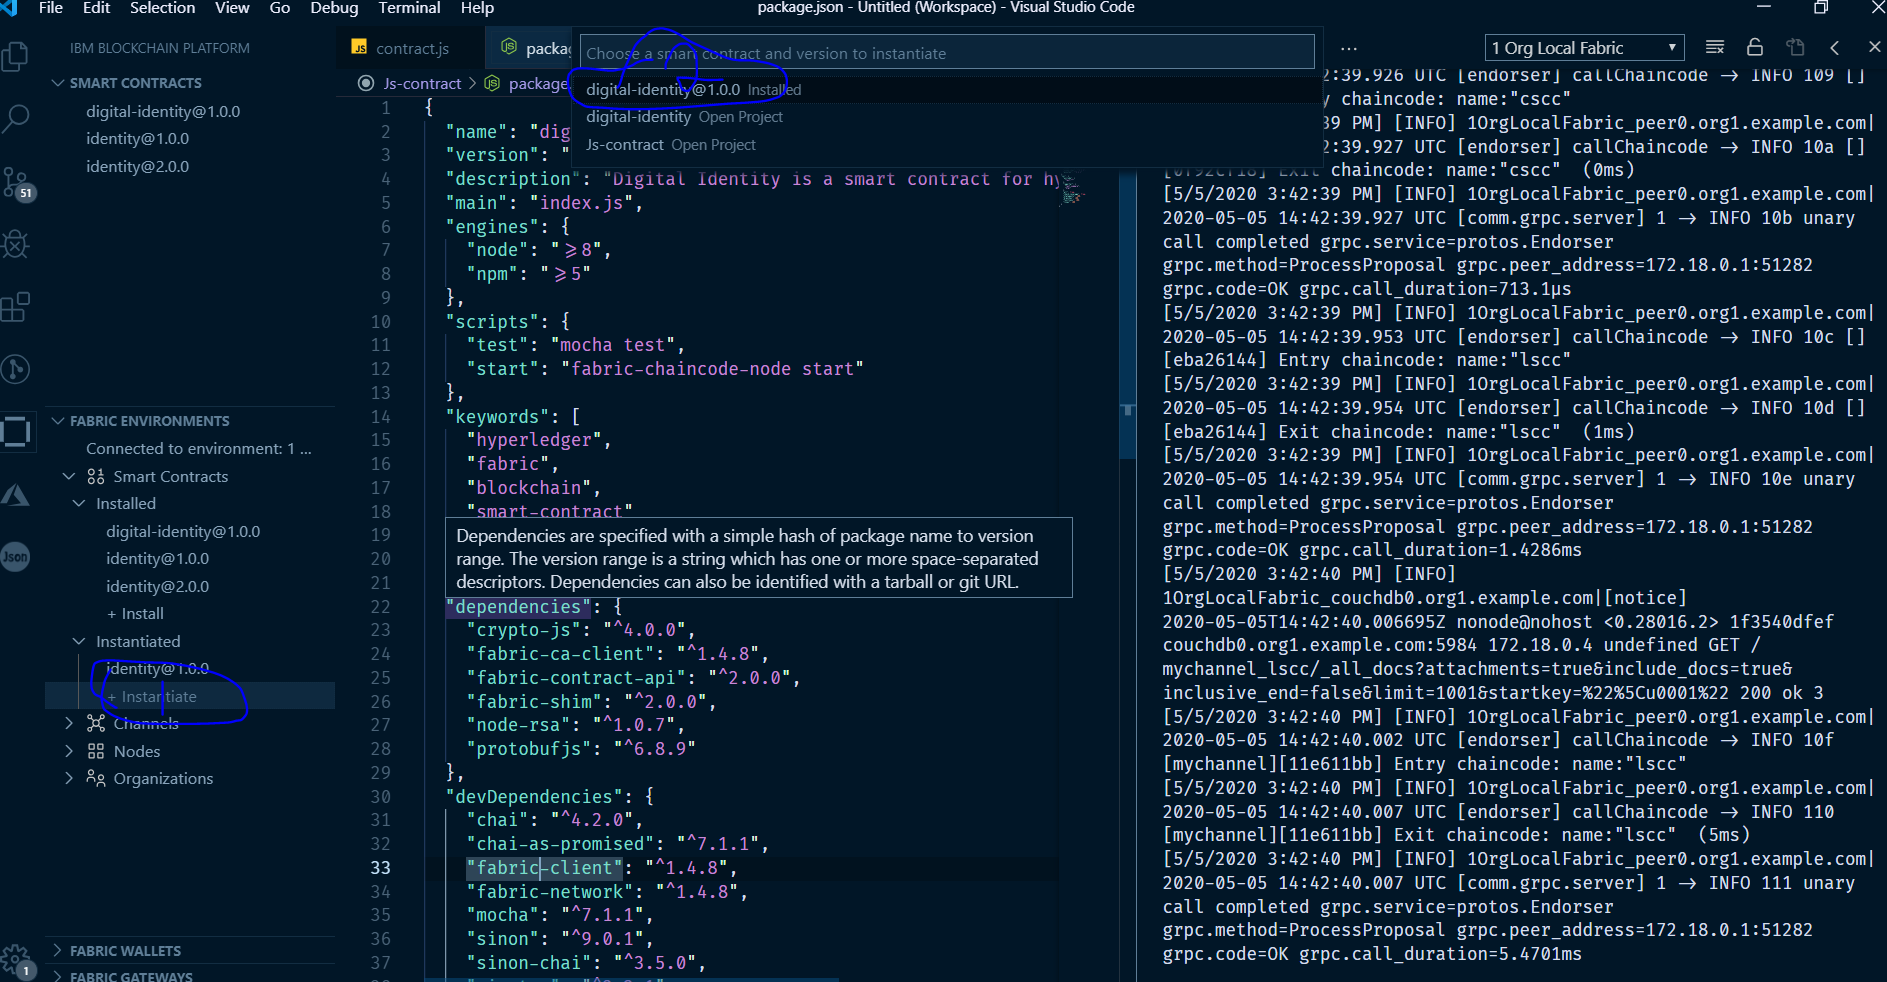The height and width of the screenshot is (982, 1887).
Task: Select digital-identity@1.0.0 under Installed
Action: 183,531
